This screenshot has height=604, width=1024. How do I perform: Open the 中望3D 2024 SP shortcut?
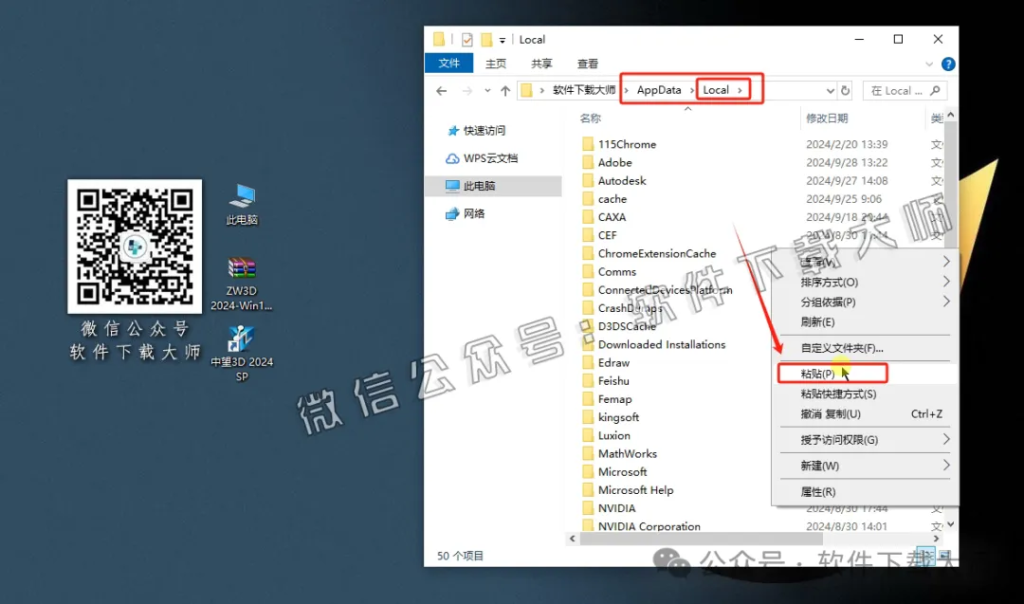coord(240,352)
